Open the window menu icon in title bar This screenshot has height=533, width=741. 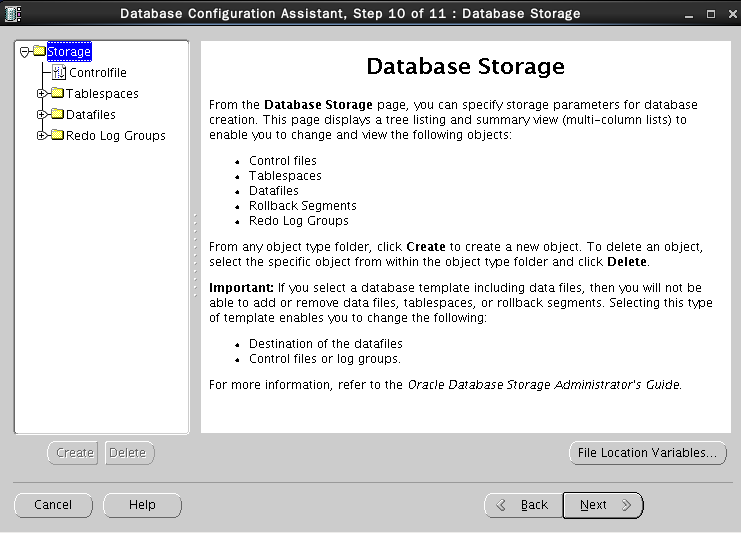pos(13,13)
